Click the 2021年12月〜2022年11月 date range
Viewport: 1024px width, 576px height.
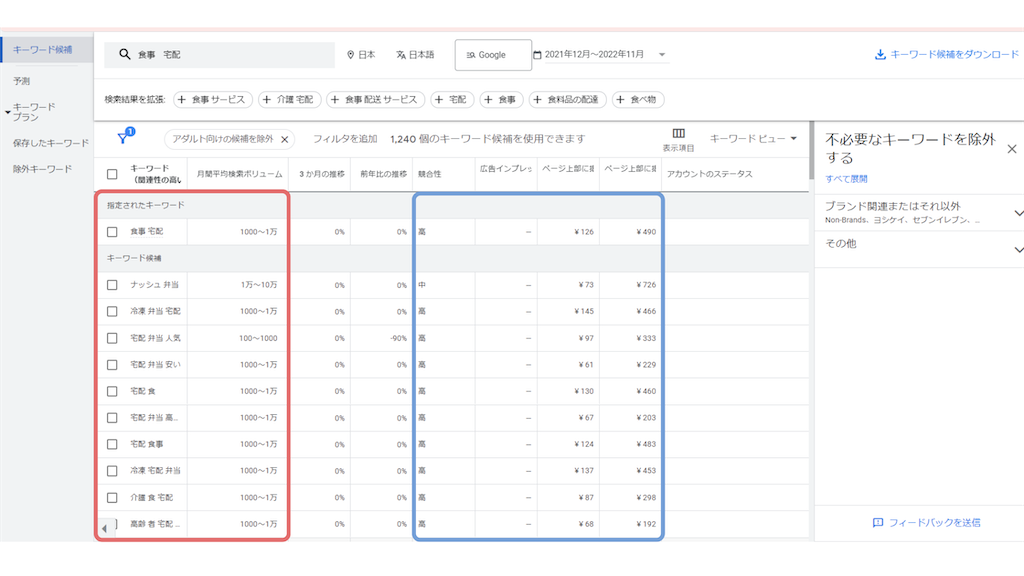click(x=594, y=54)
